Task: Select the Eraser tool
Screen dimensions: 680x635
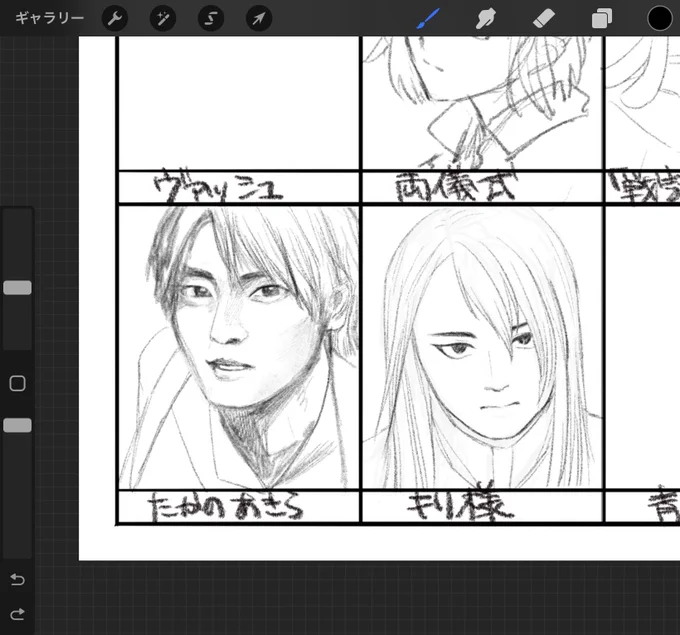Action: coord(544,19)
